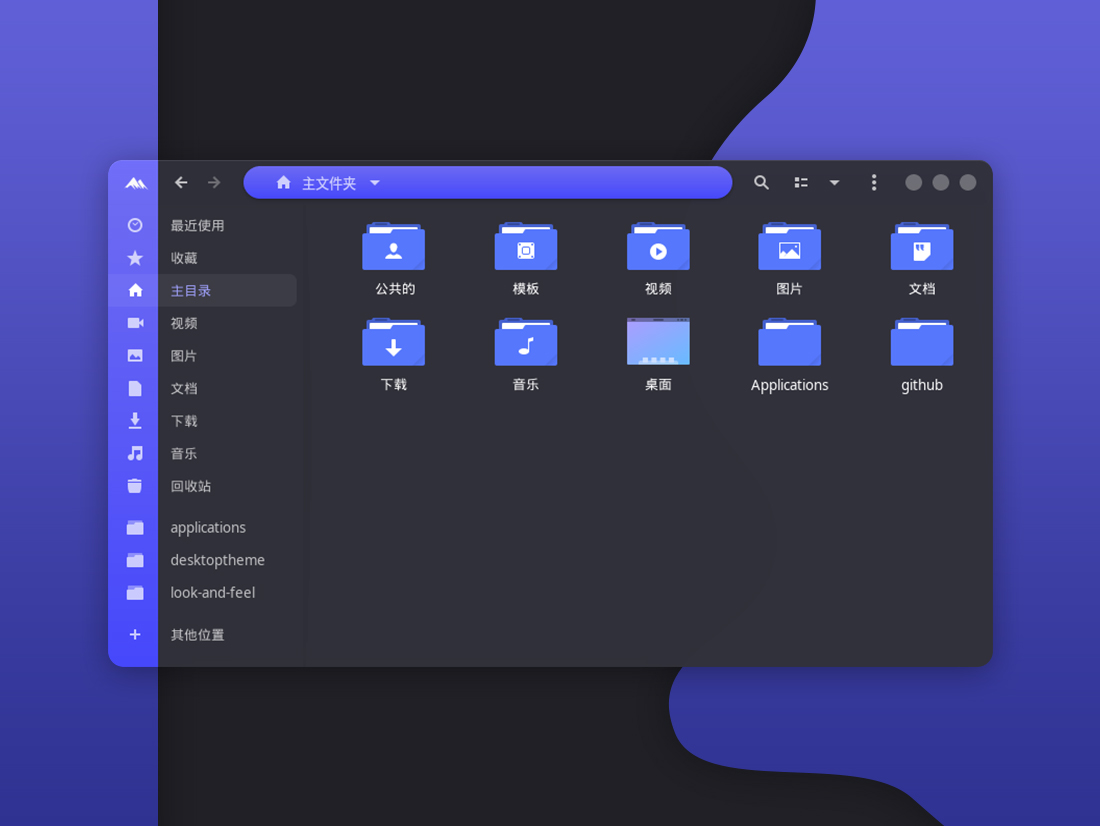Open 图片 in the sidebar list
Screen dimensions: 1100x826
click(184, 356)
